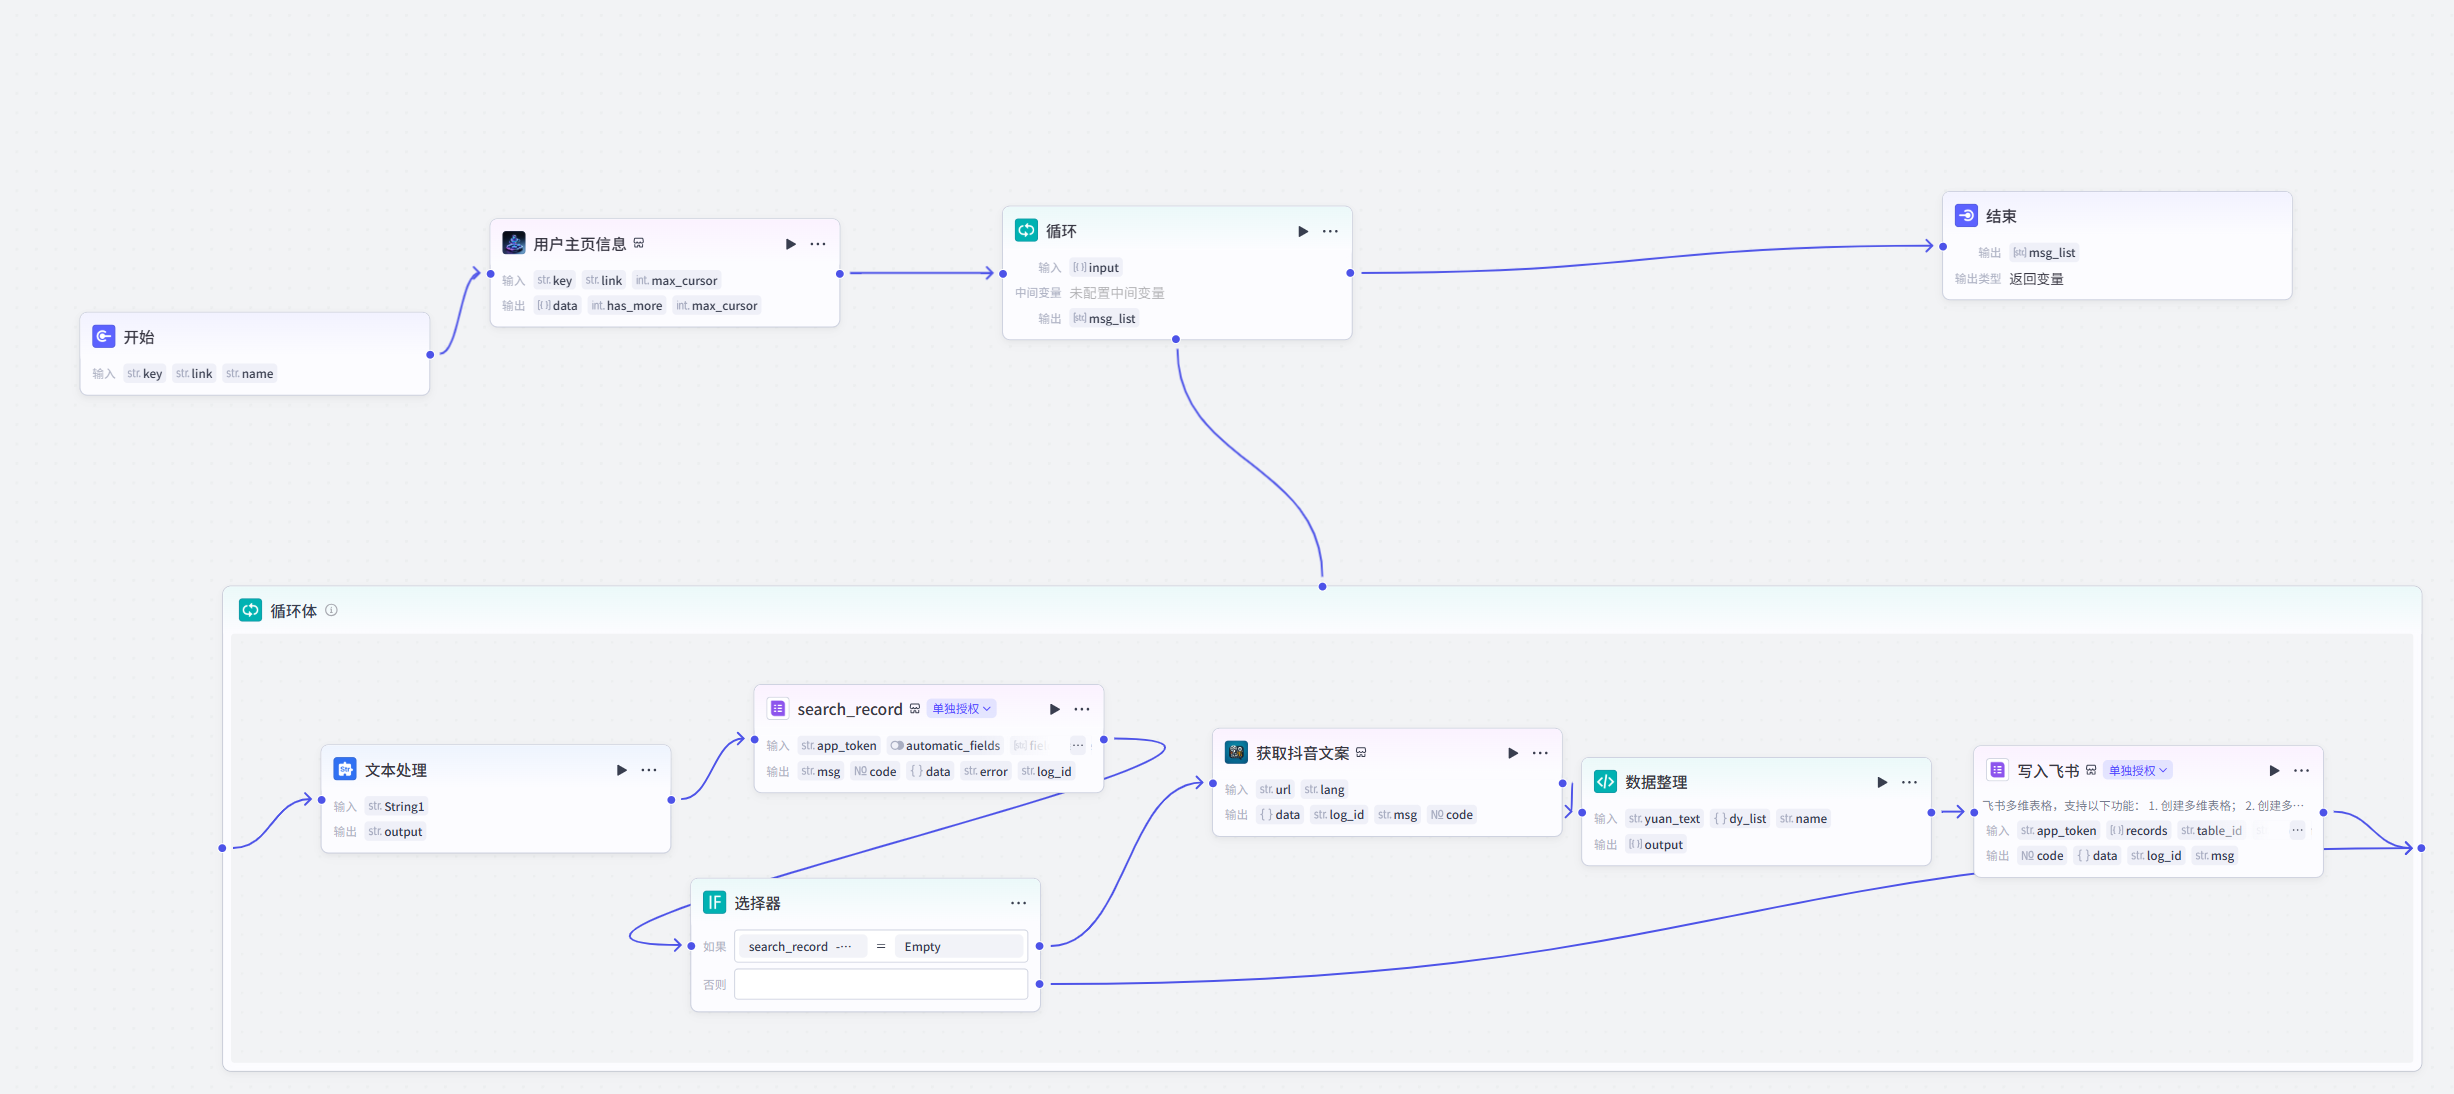Run the search_record node
This screenshot has height=1094, width=2454.
[1054, 709]
